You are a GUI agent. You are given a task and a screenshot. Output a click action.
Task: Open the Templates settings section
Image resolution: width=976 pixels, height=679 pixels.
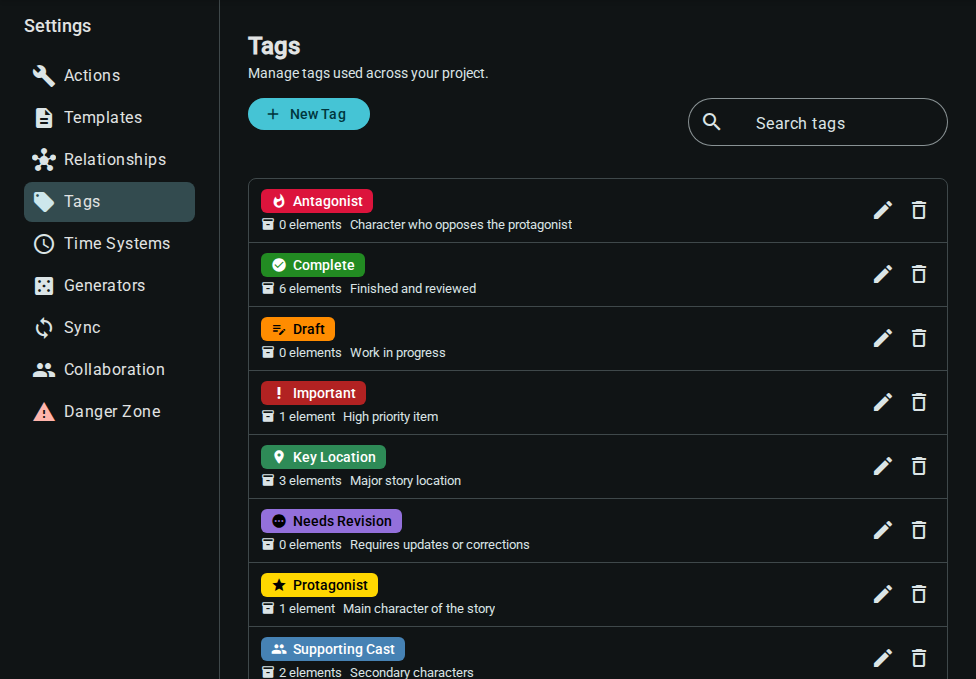[x=109, y=118]
